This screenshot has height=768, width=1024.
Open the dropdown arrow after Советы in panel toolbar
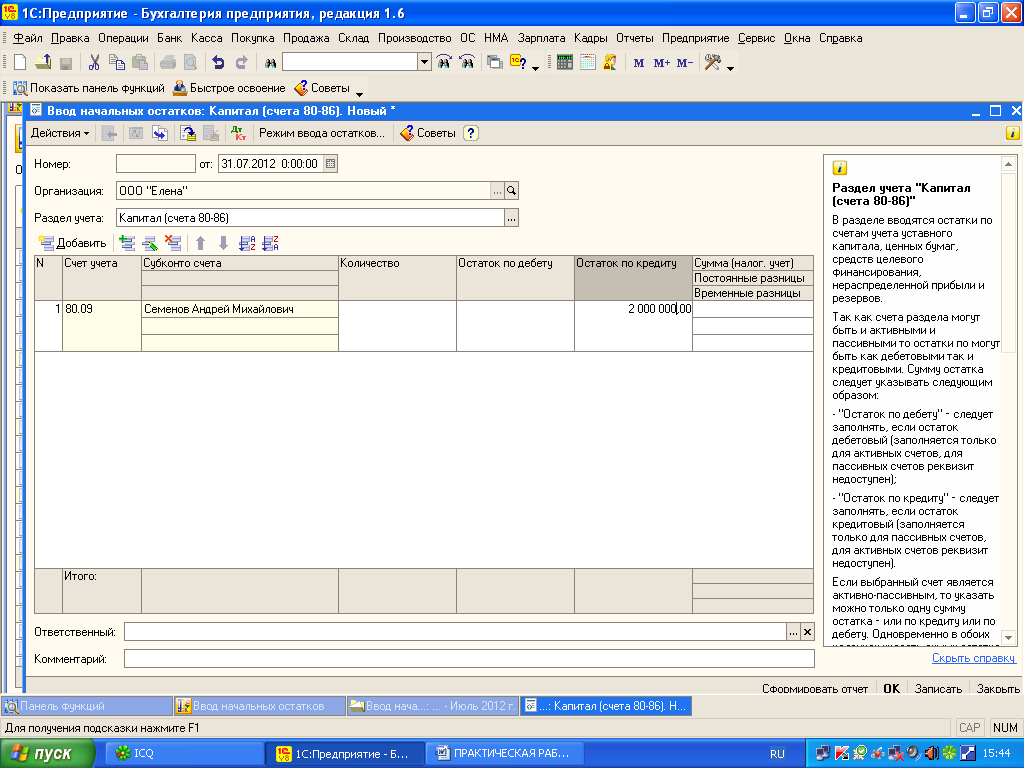[x=359, y=93]
